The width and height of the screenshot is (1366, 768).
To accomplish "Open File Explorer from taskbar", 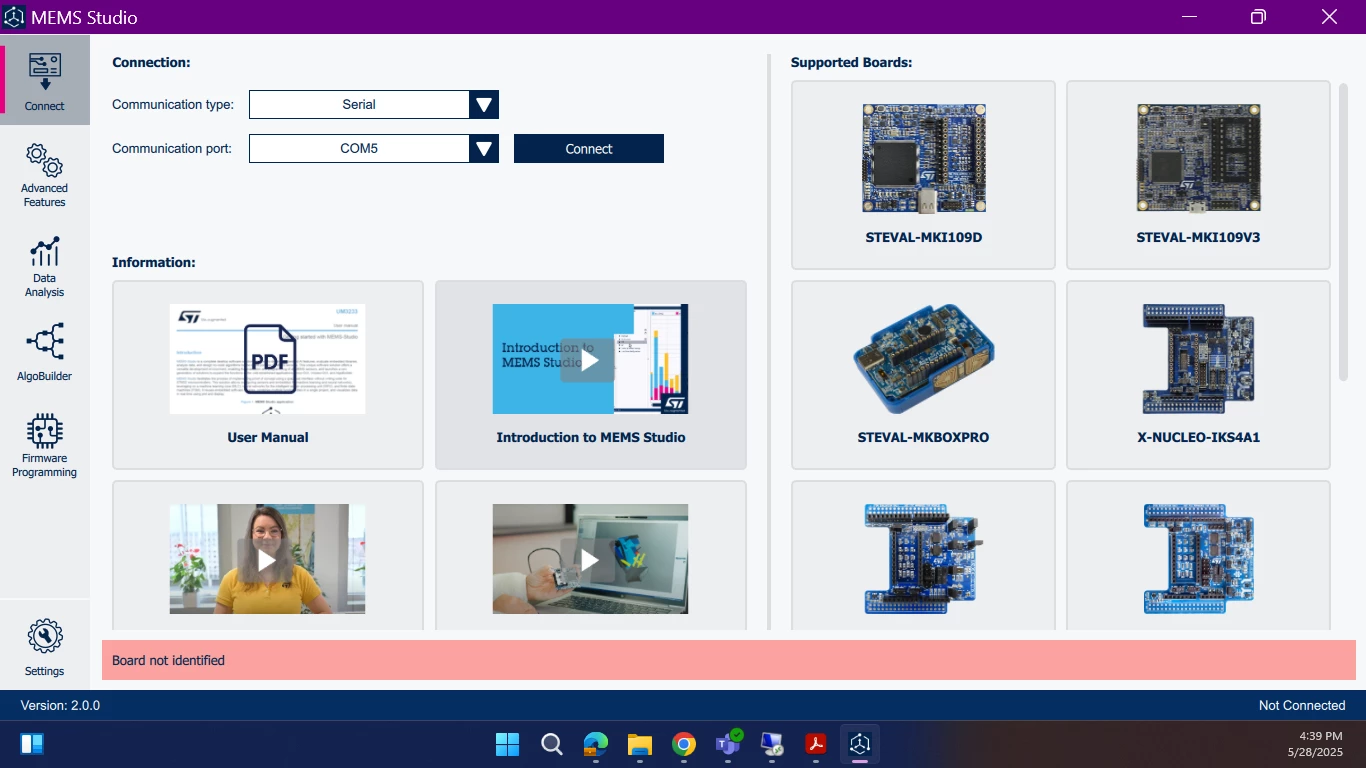I will point(640,744).
